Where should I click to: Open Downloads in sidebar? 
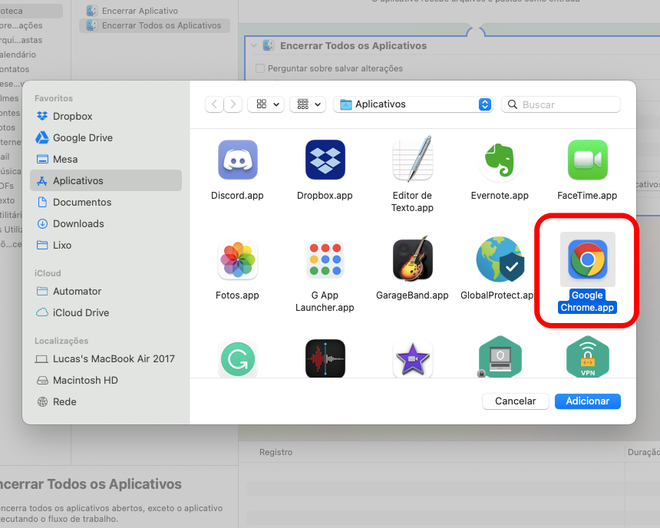(106, 224)
